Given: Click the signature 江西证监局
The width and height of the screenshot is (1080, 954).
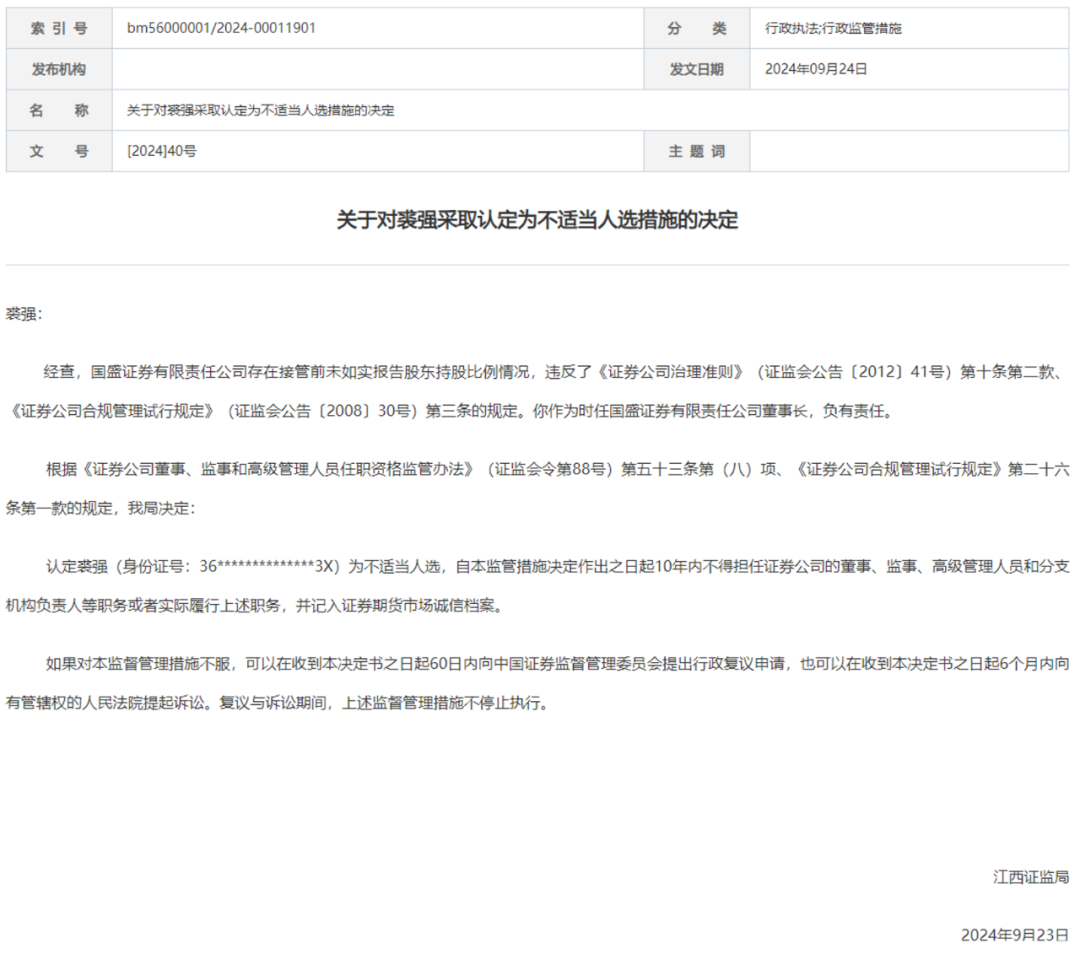Looking at the screenshot, I should coord(1031,877).
